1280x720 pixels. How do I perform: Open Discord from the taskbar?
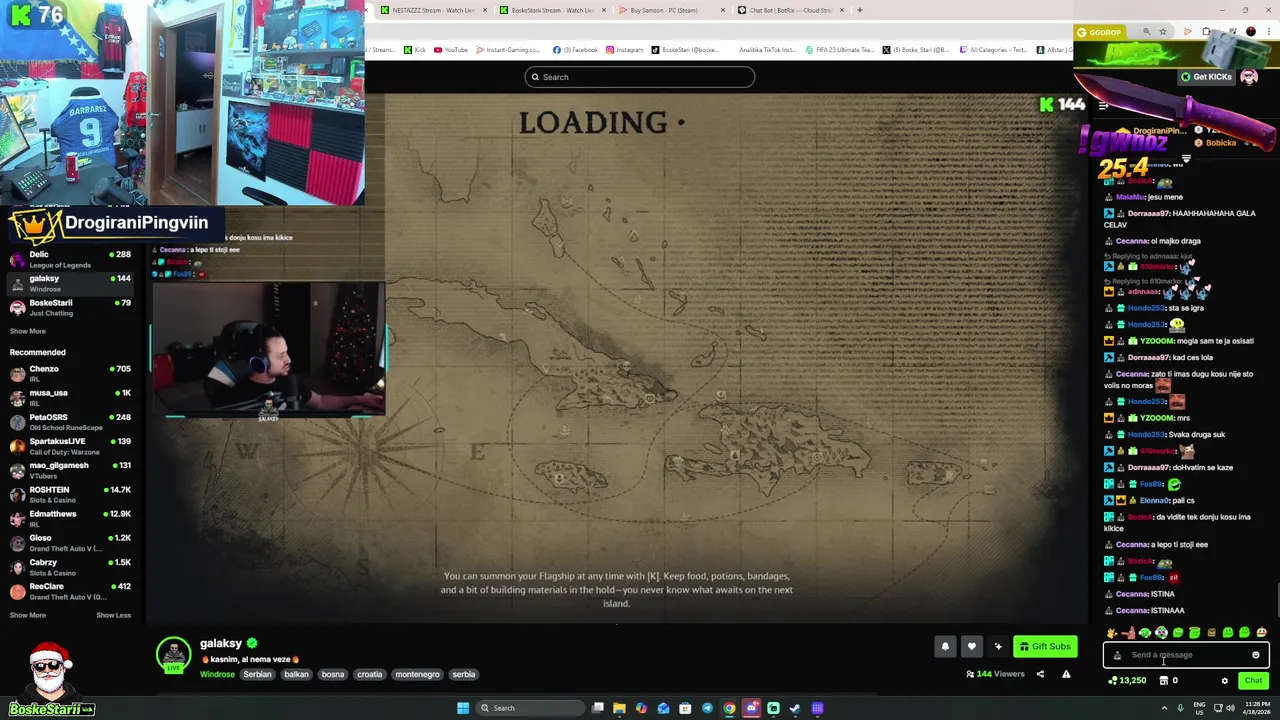tap(751, 708)
